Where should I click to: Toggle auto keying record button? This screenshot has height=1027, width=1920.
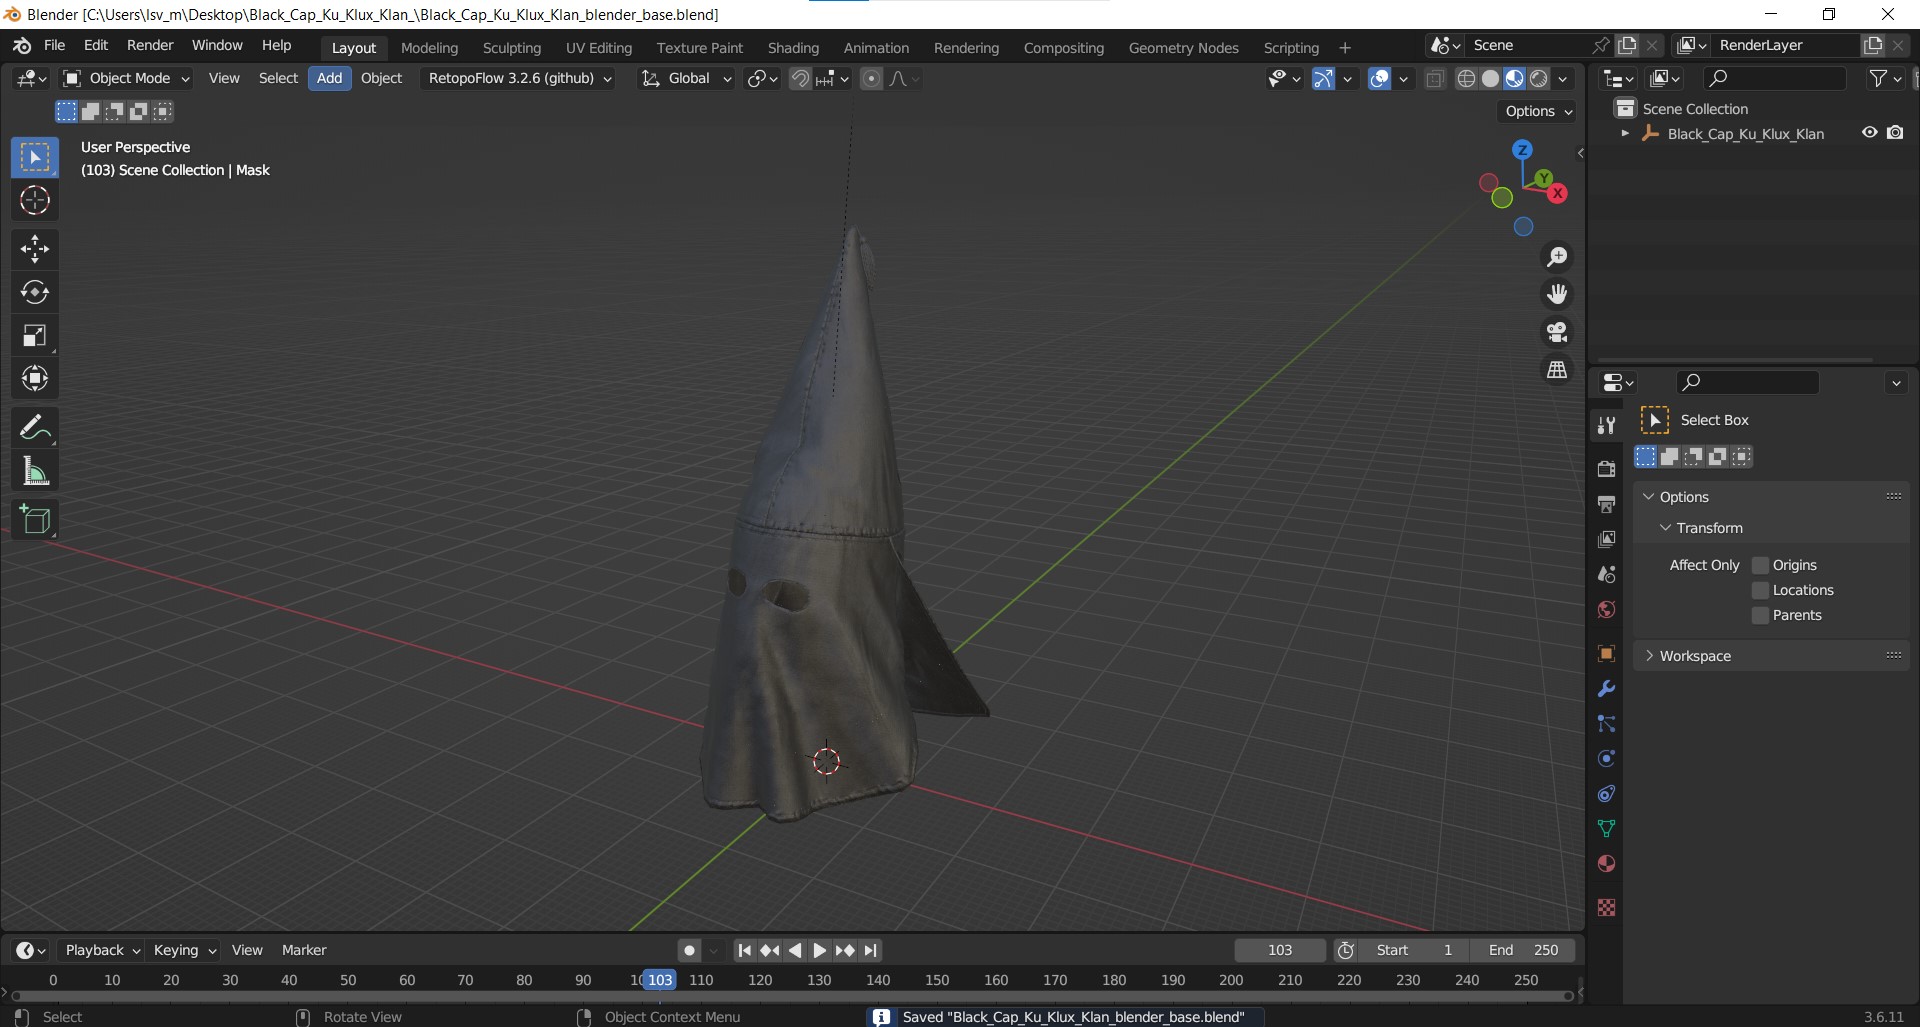[689, 950]
